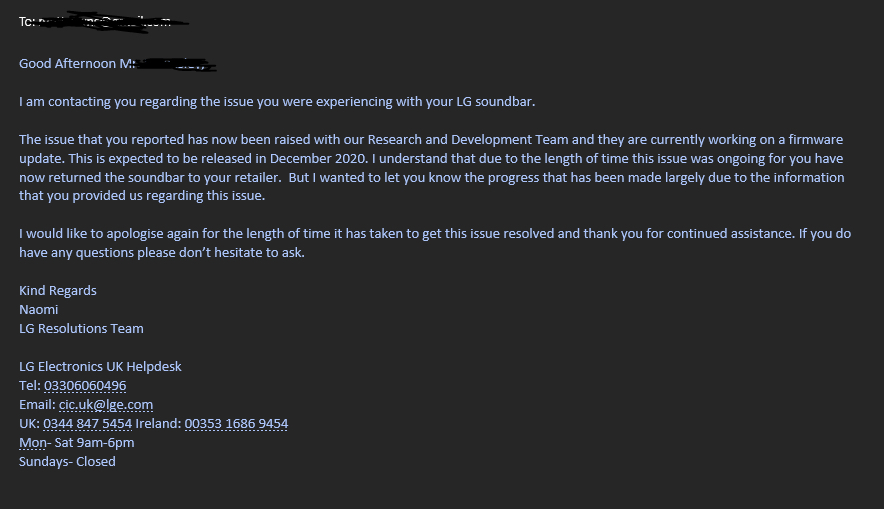
Task: Click the LG Resolutions Team line
Action: click(81, 329)
